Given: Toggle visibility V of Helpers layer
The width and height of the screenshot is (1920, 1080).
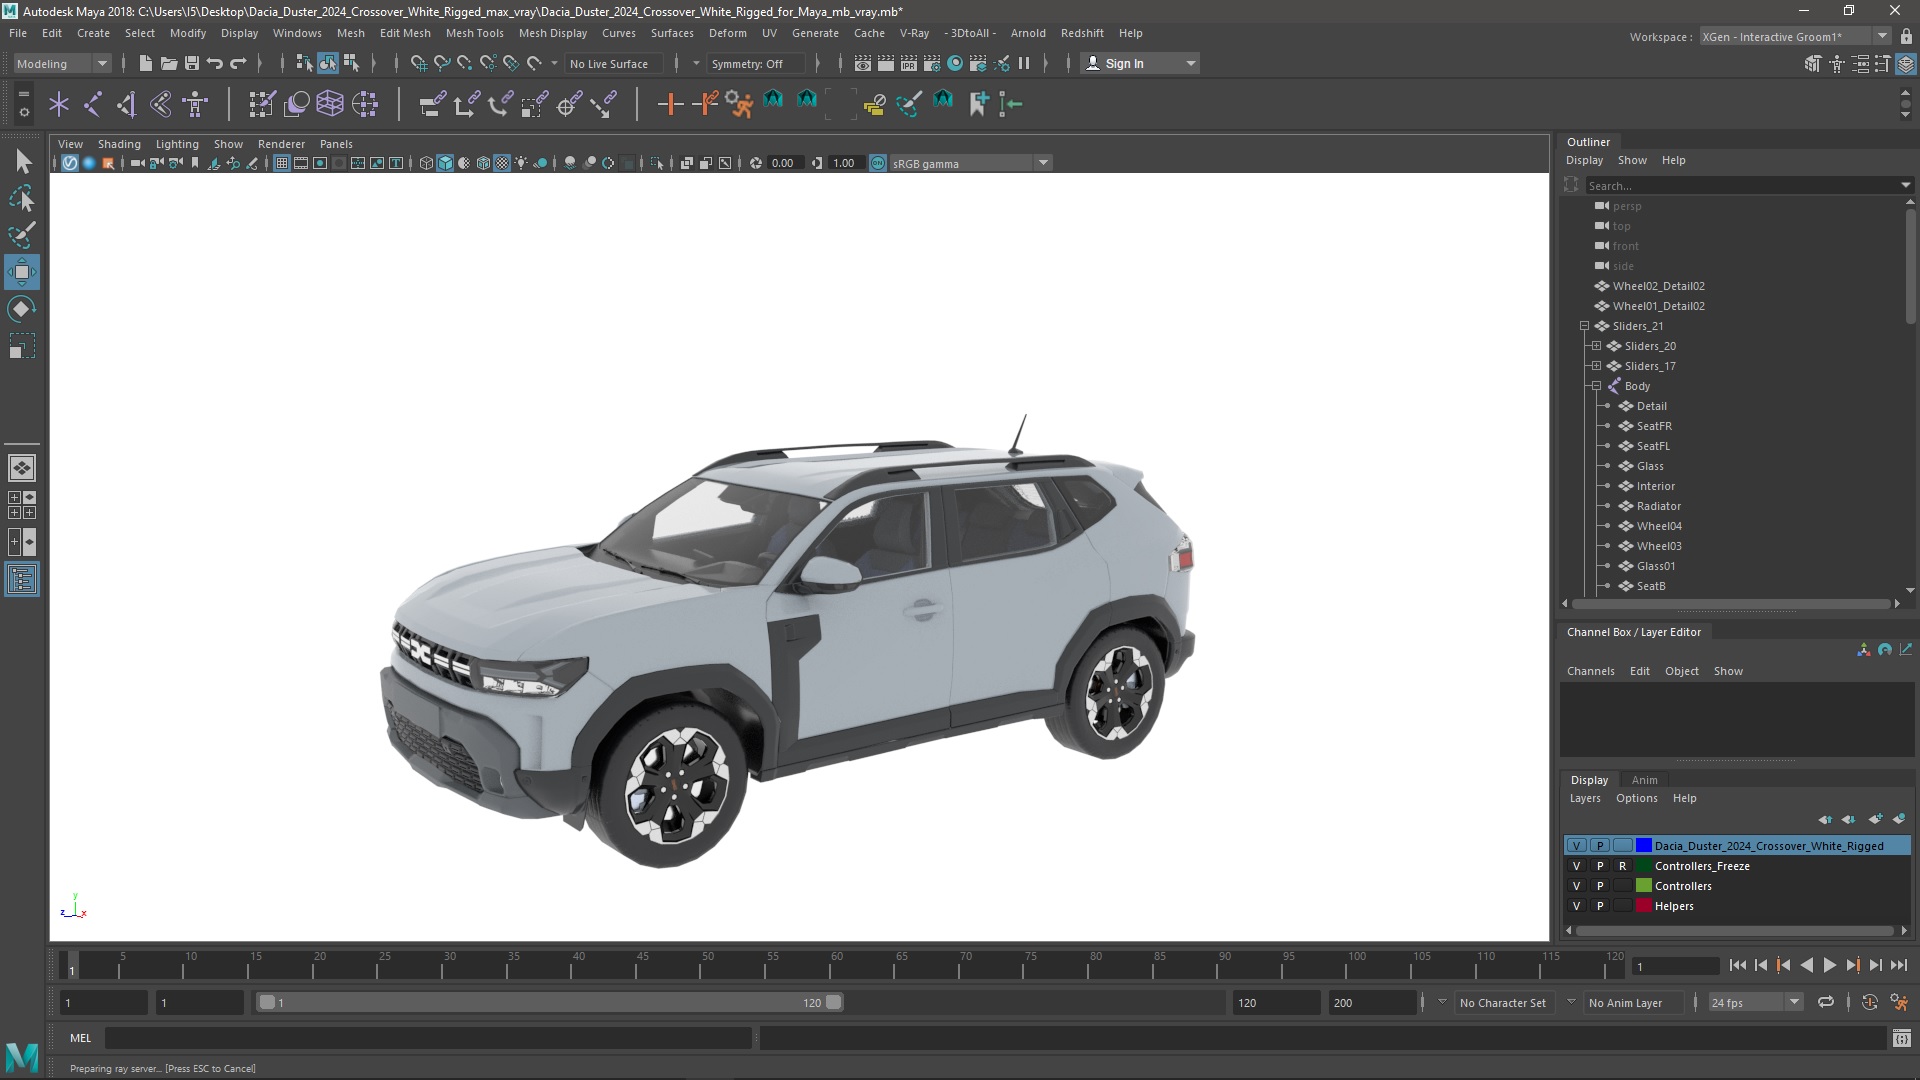Looking at the screenshot, I should tap(1577, 906).
